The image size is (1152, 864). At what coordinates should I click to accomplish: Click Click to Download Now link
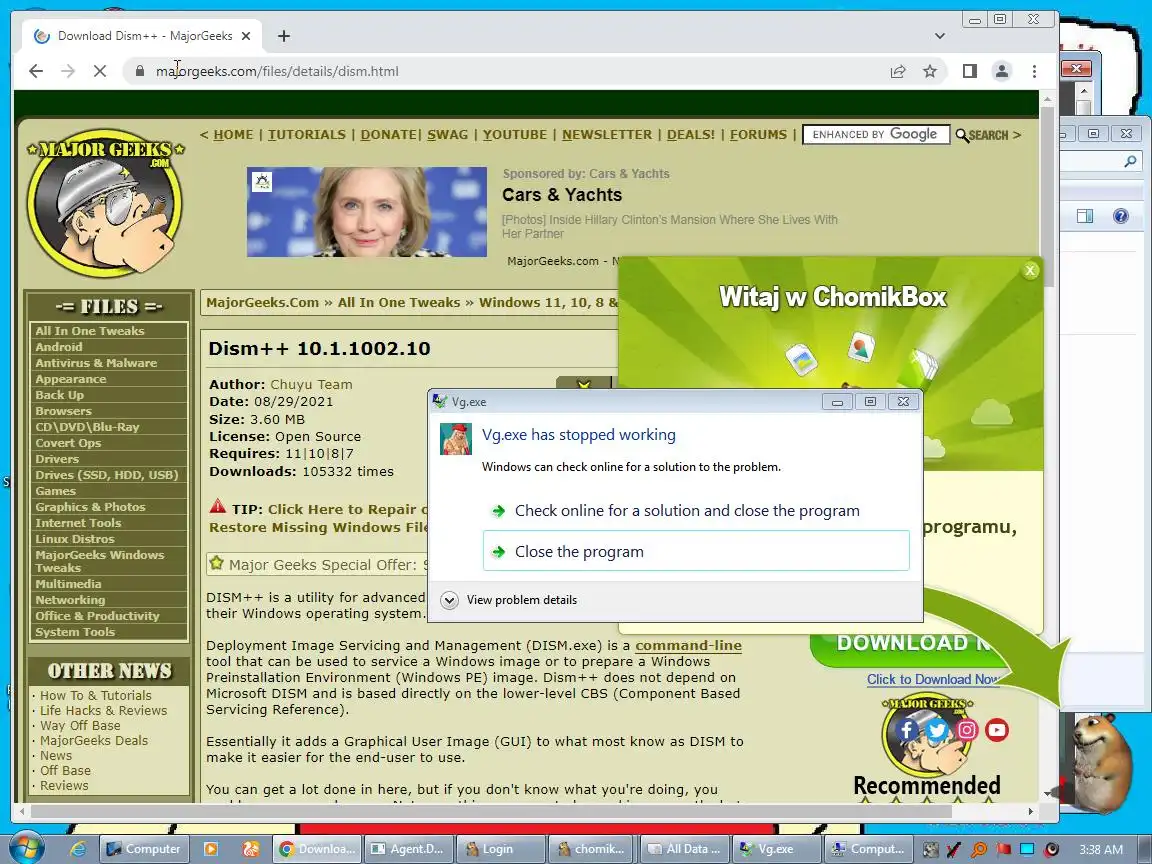pos(932,680)
